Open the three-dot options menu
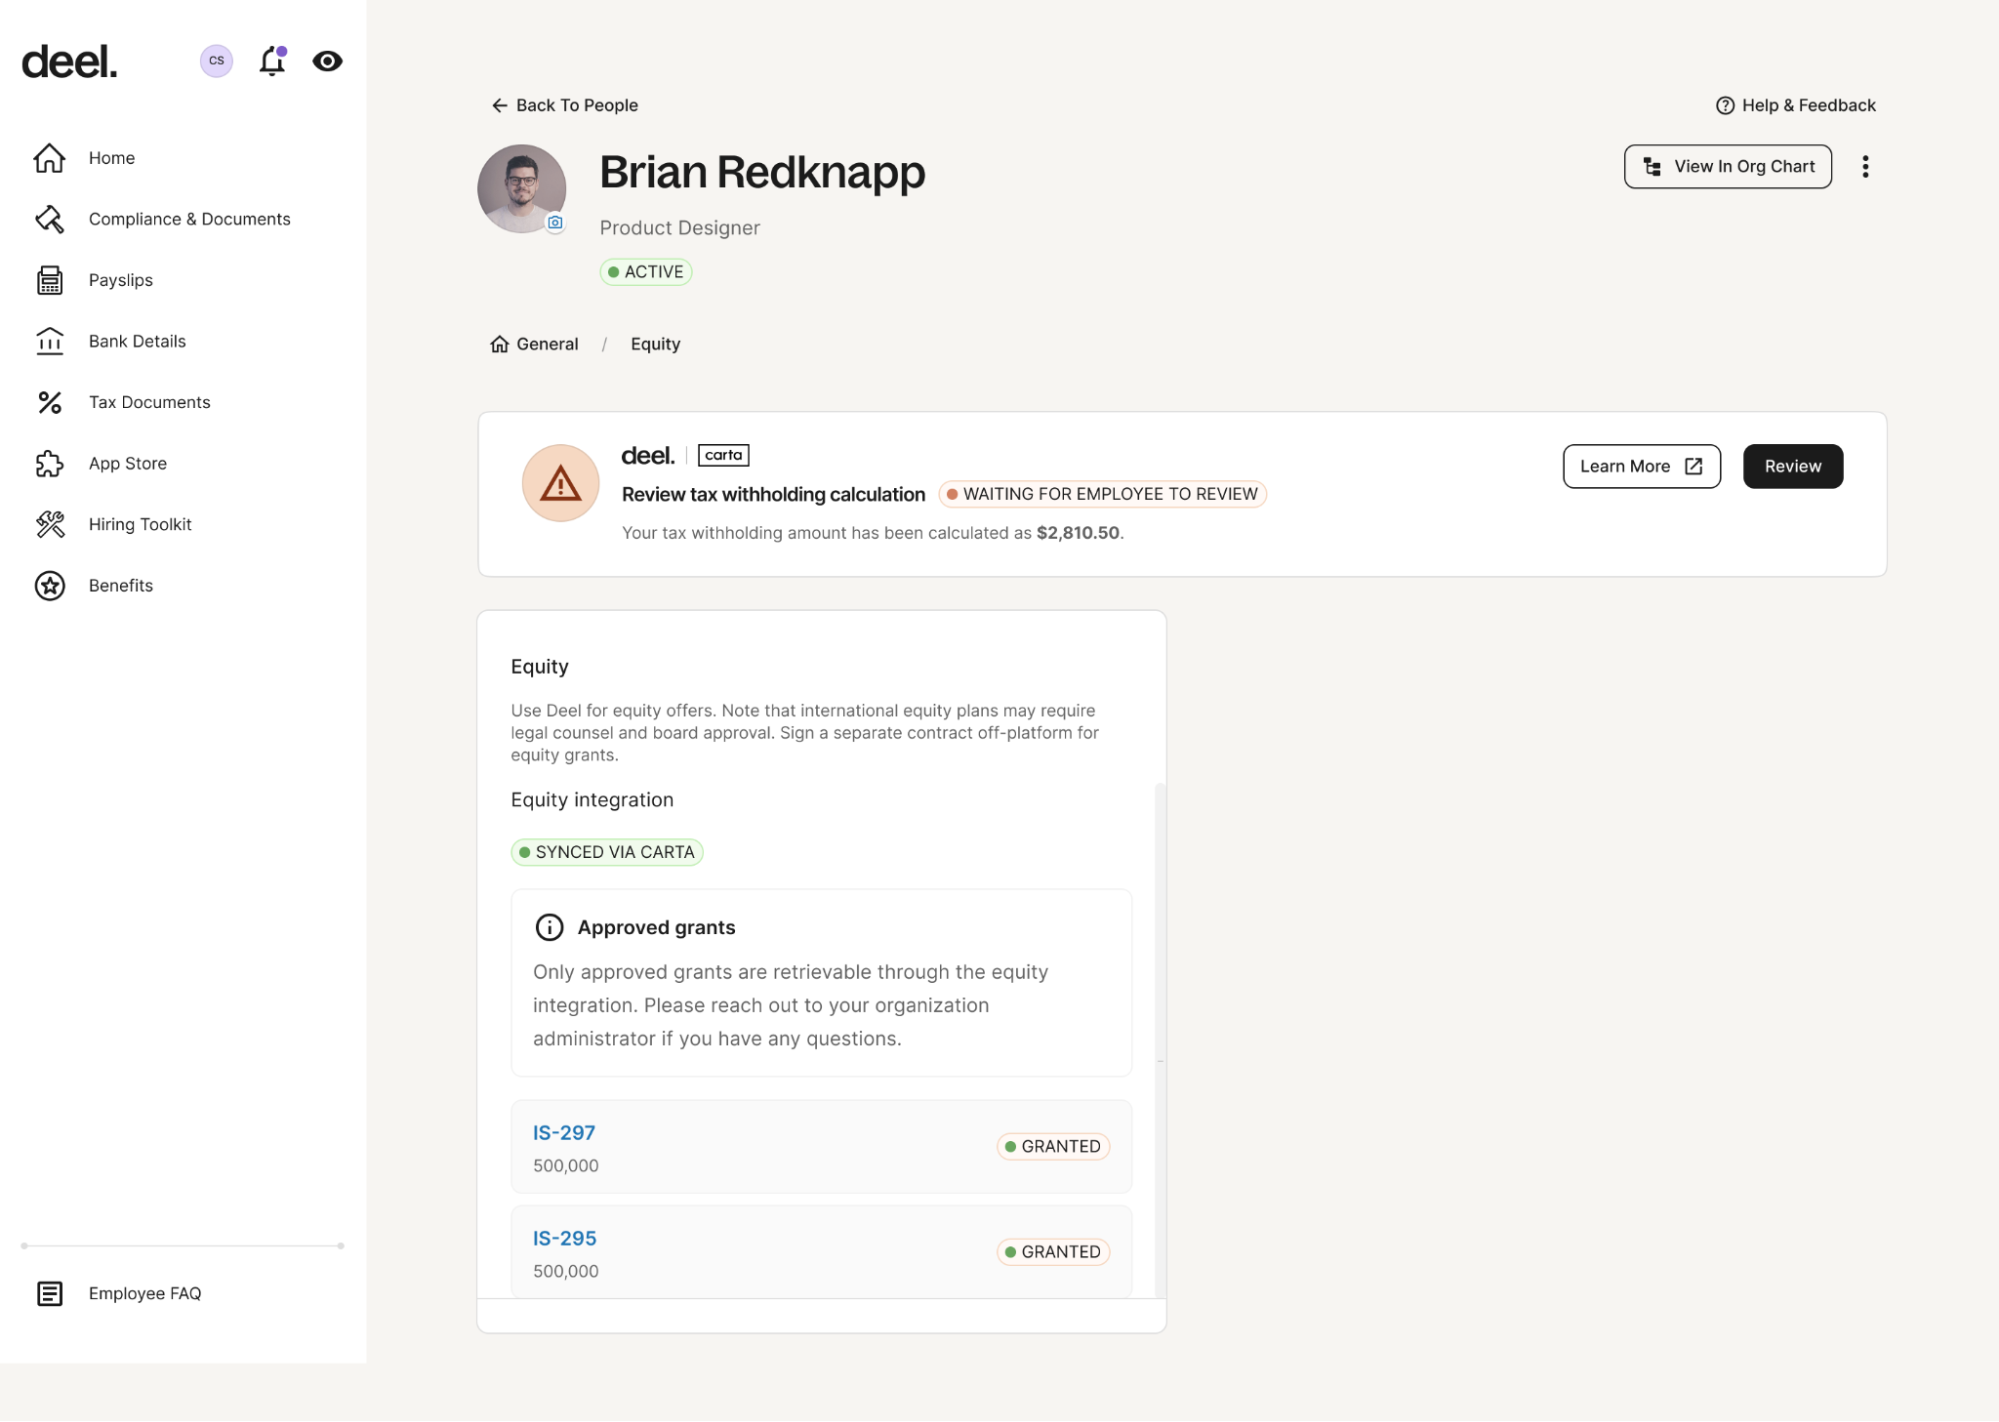This screenshot has width=1999, height=1422. point(1865,166)
